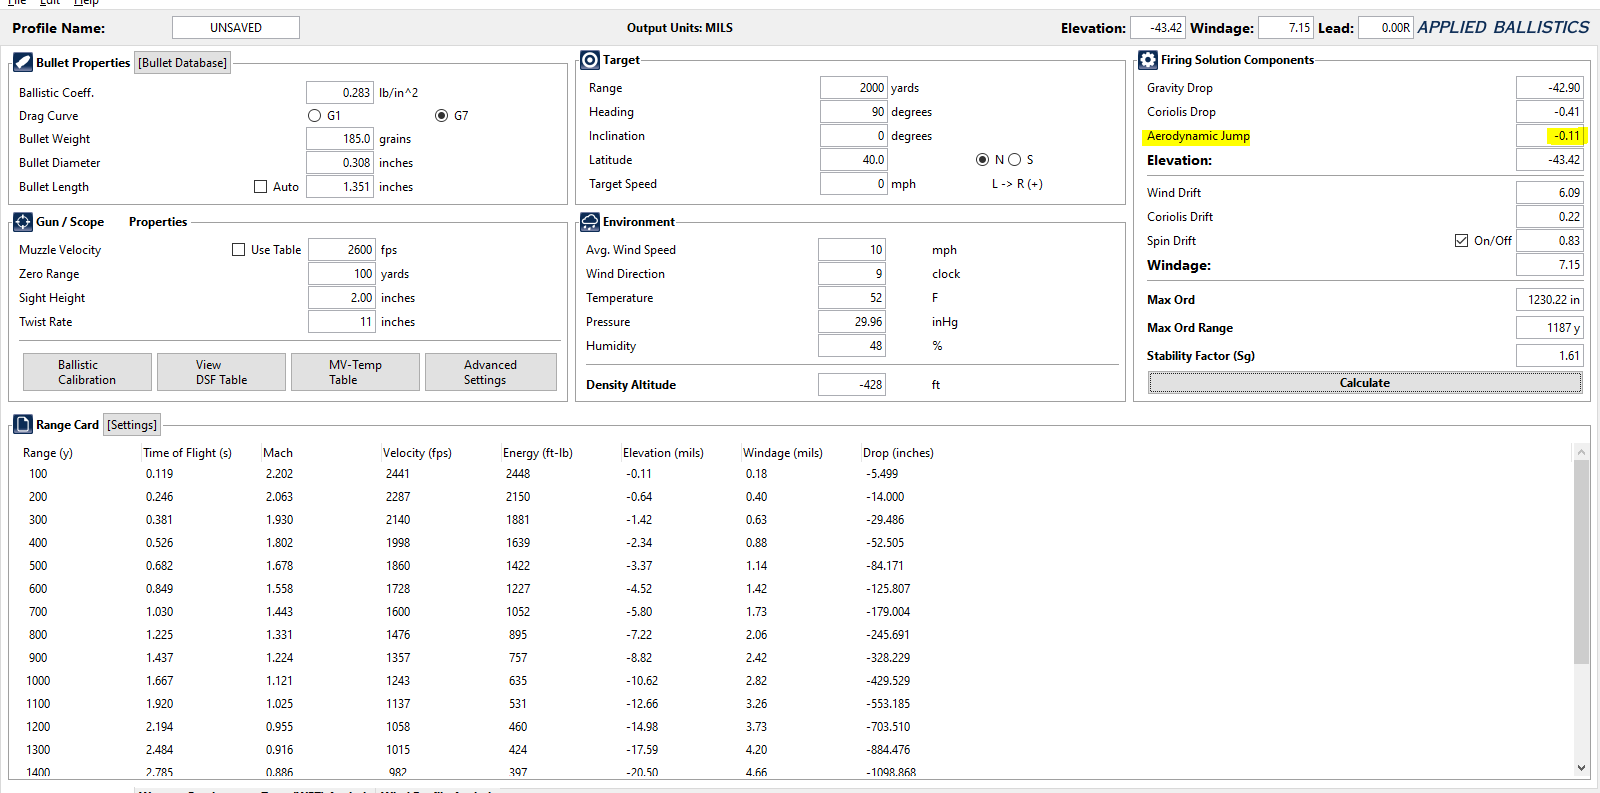This screenshot has width=1600, height=793.
Task: Select the G1 drag curve radio button
Action: pos(314,116)
